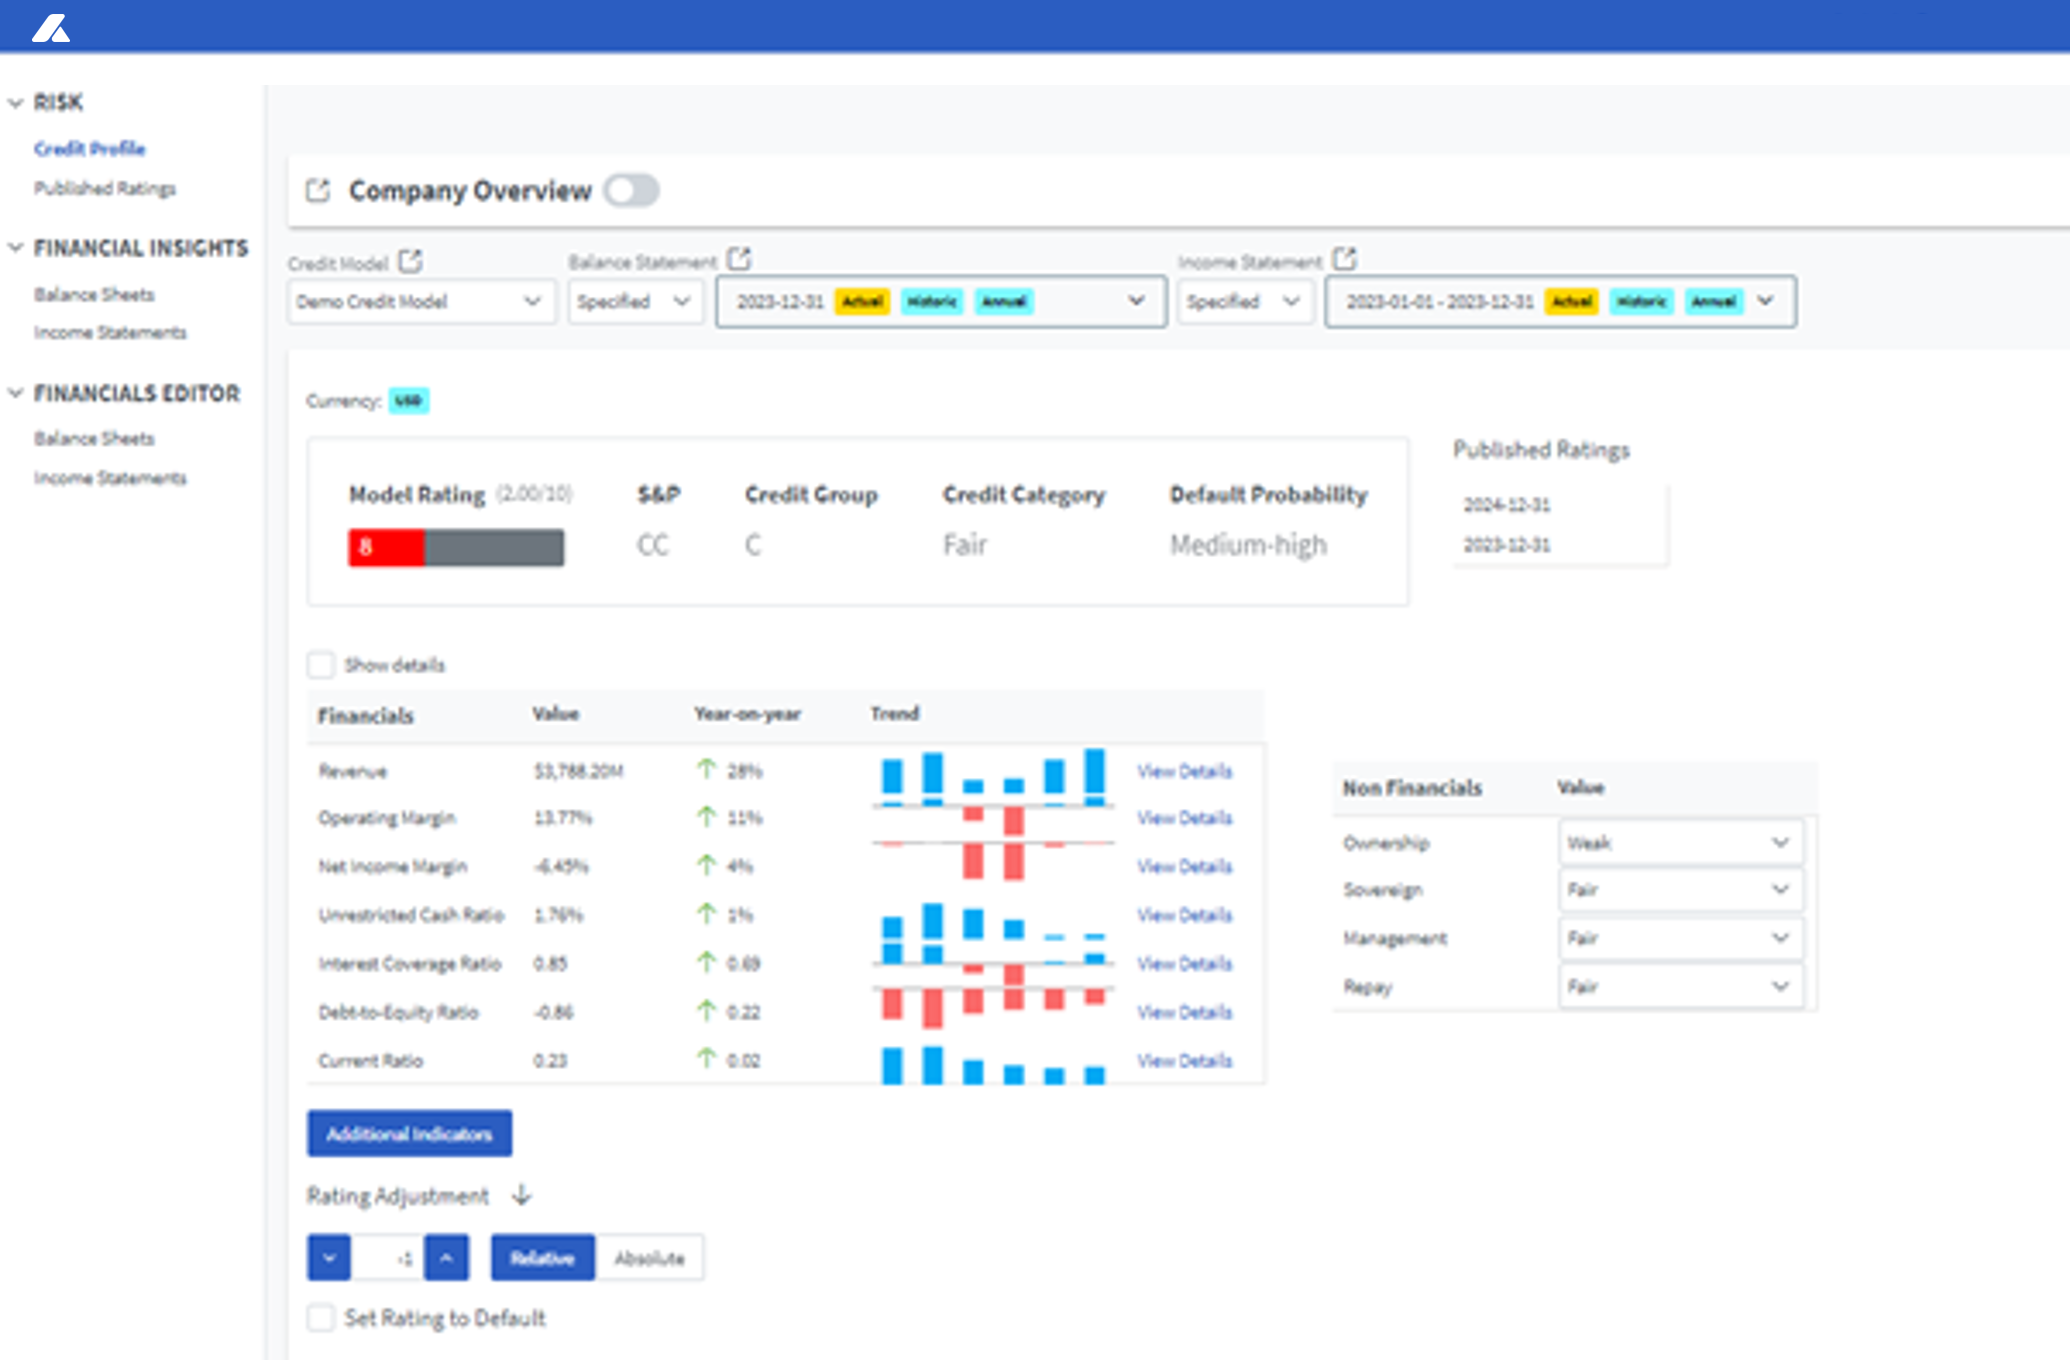This screenshot has height=1360, width=2070.
Task: Click the Model Rating bar showing 8
Action: click(x=456, y=547)
